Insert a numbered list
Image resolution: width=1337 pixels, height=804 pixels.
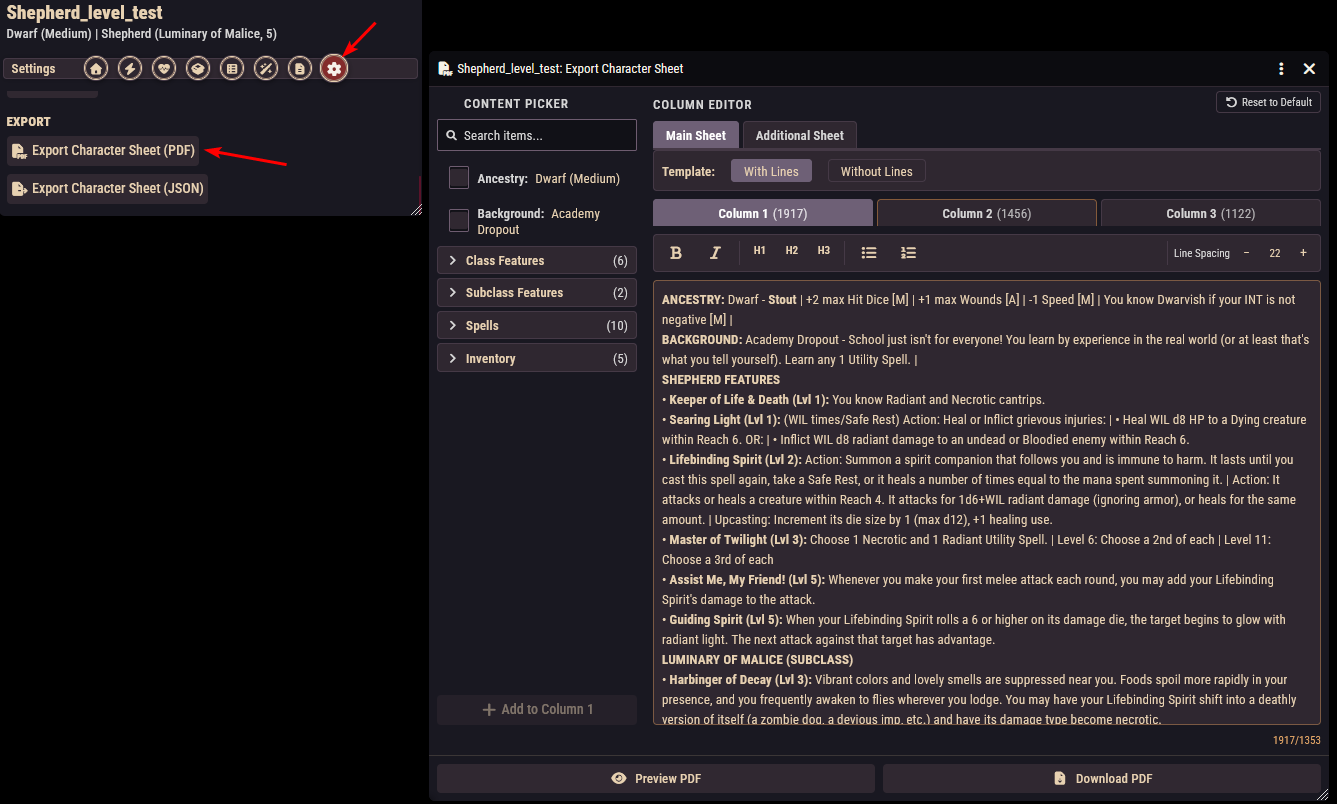(x=908, y=253)
